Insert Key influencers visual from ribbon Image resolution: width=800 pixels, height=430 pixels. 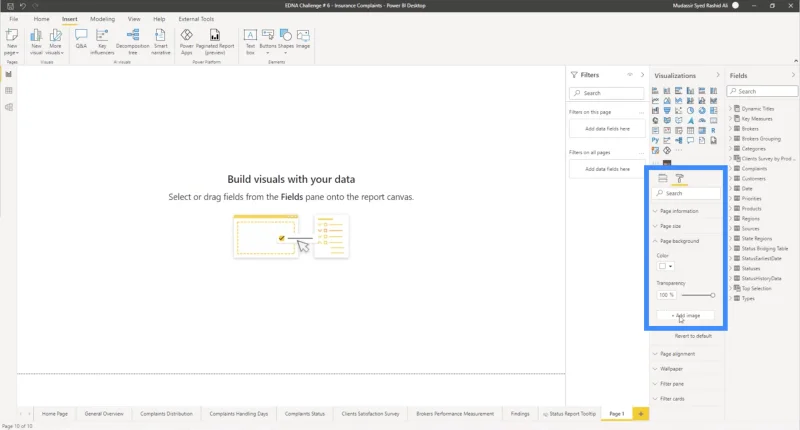click(102, 42)
